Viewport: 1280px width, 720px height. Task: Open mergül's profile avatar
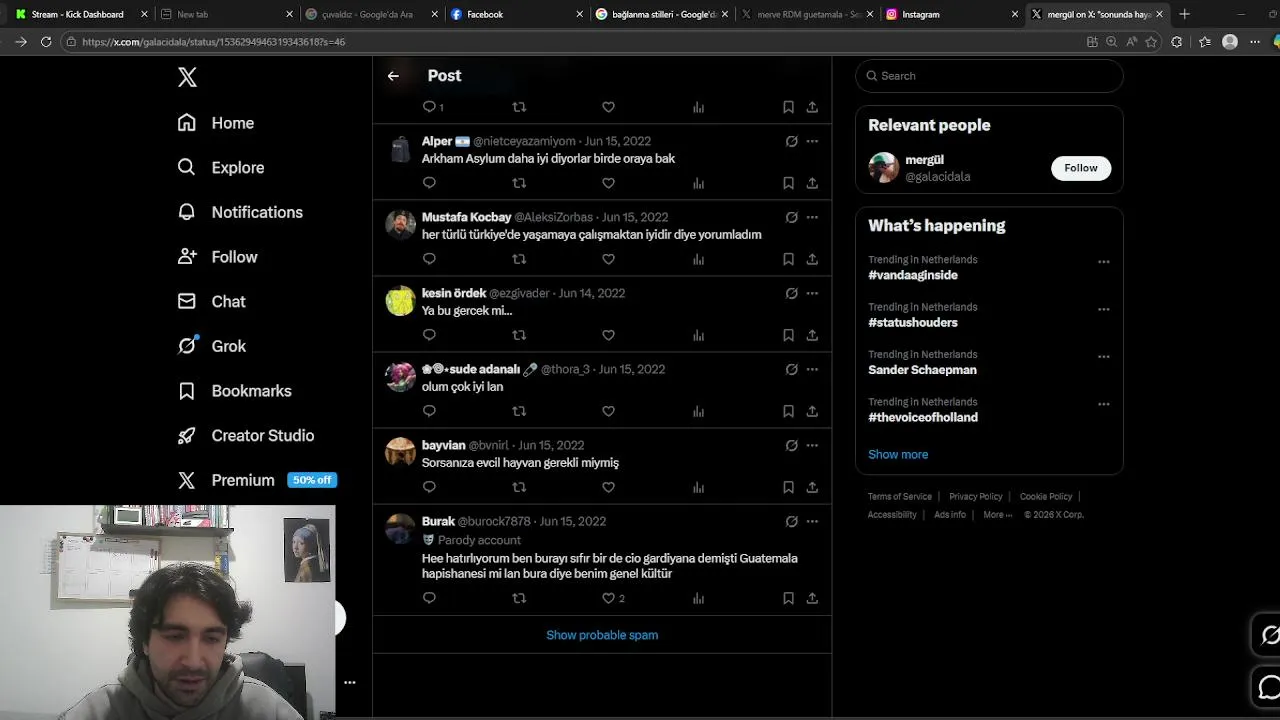[x=884, y=167]
